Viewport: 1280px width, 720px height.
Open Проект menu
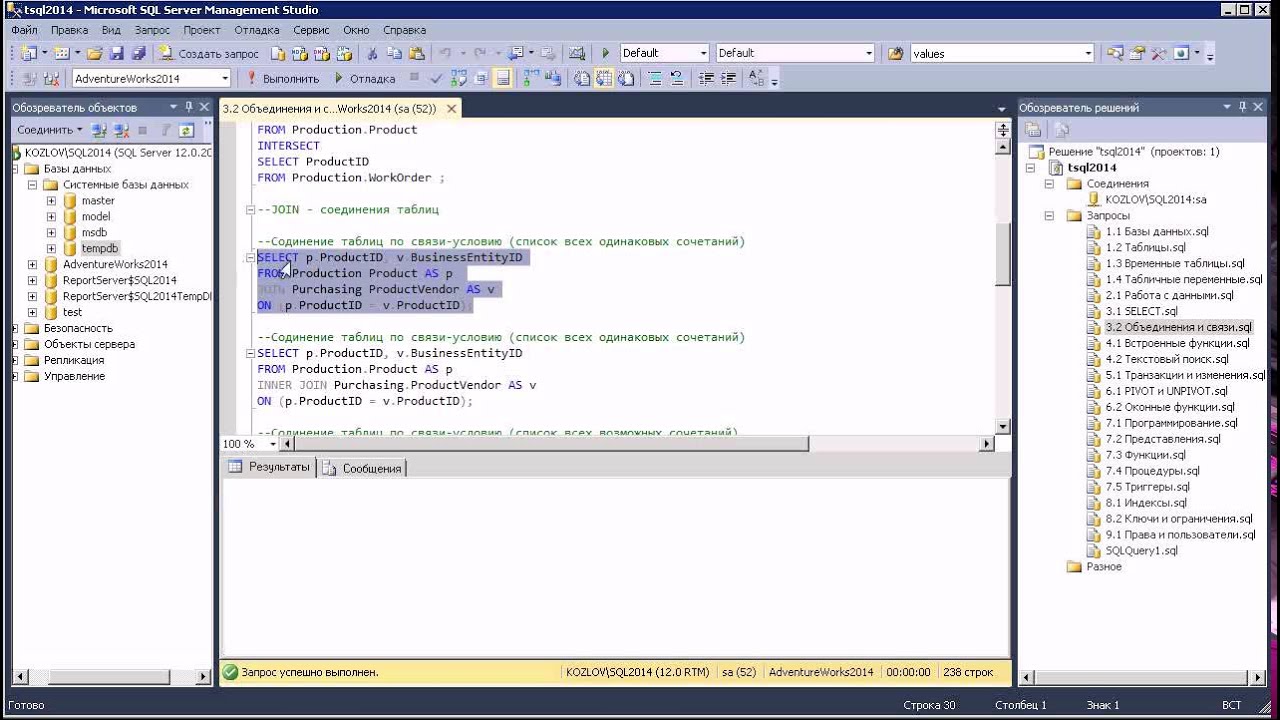tap(202, 30)
